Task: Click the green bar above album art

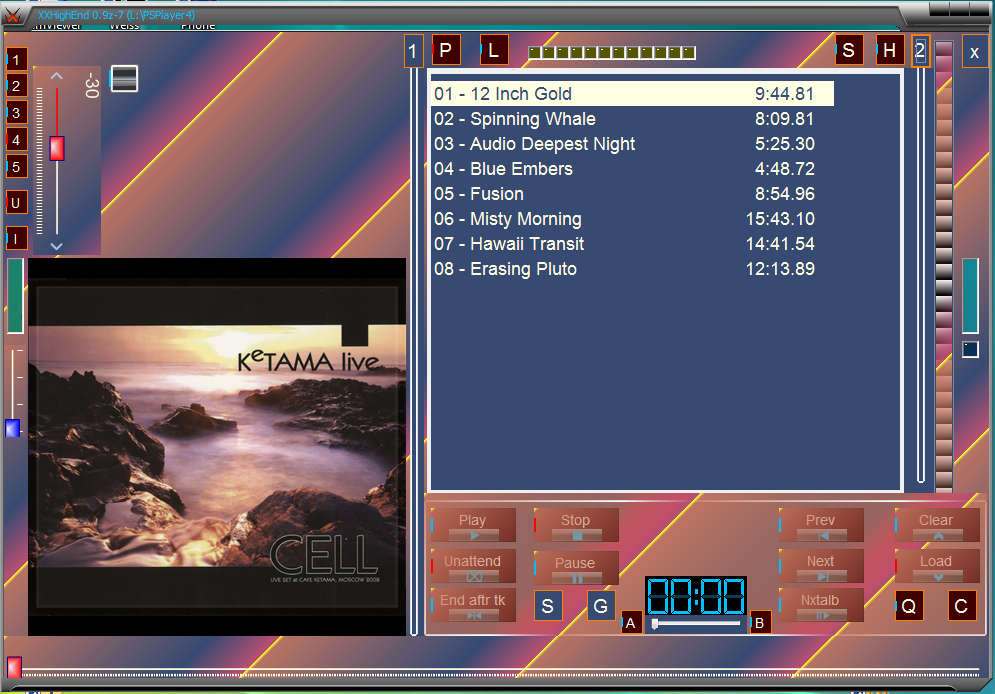Action: tap(15, 296)
